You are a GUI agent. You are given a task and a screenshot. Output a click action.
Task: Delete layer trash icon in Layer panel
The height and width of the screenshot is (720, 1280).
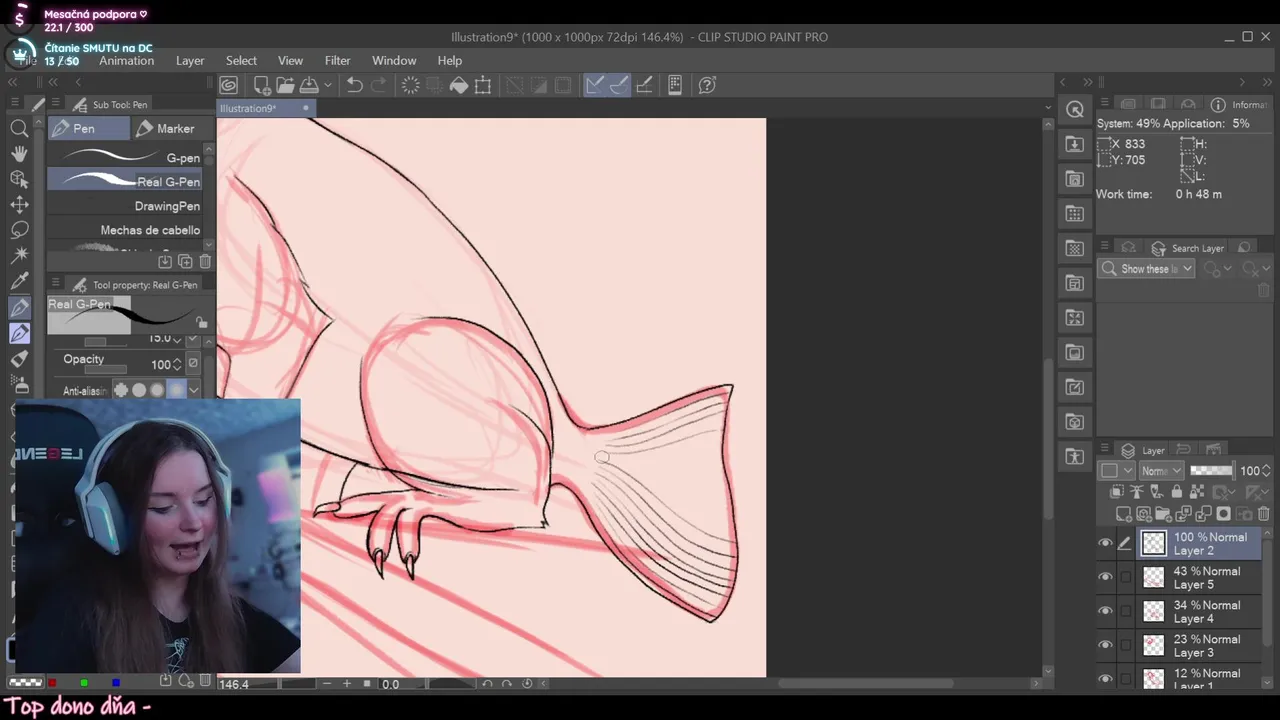(1262, 514)
